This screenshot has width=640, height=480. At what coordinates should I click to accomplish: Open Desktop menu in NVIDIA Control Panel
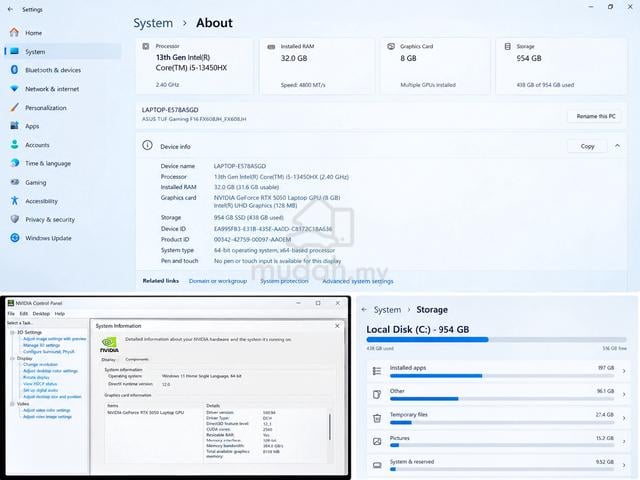[x=41, y=313]
